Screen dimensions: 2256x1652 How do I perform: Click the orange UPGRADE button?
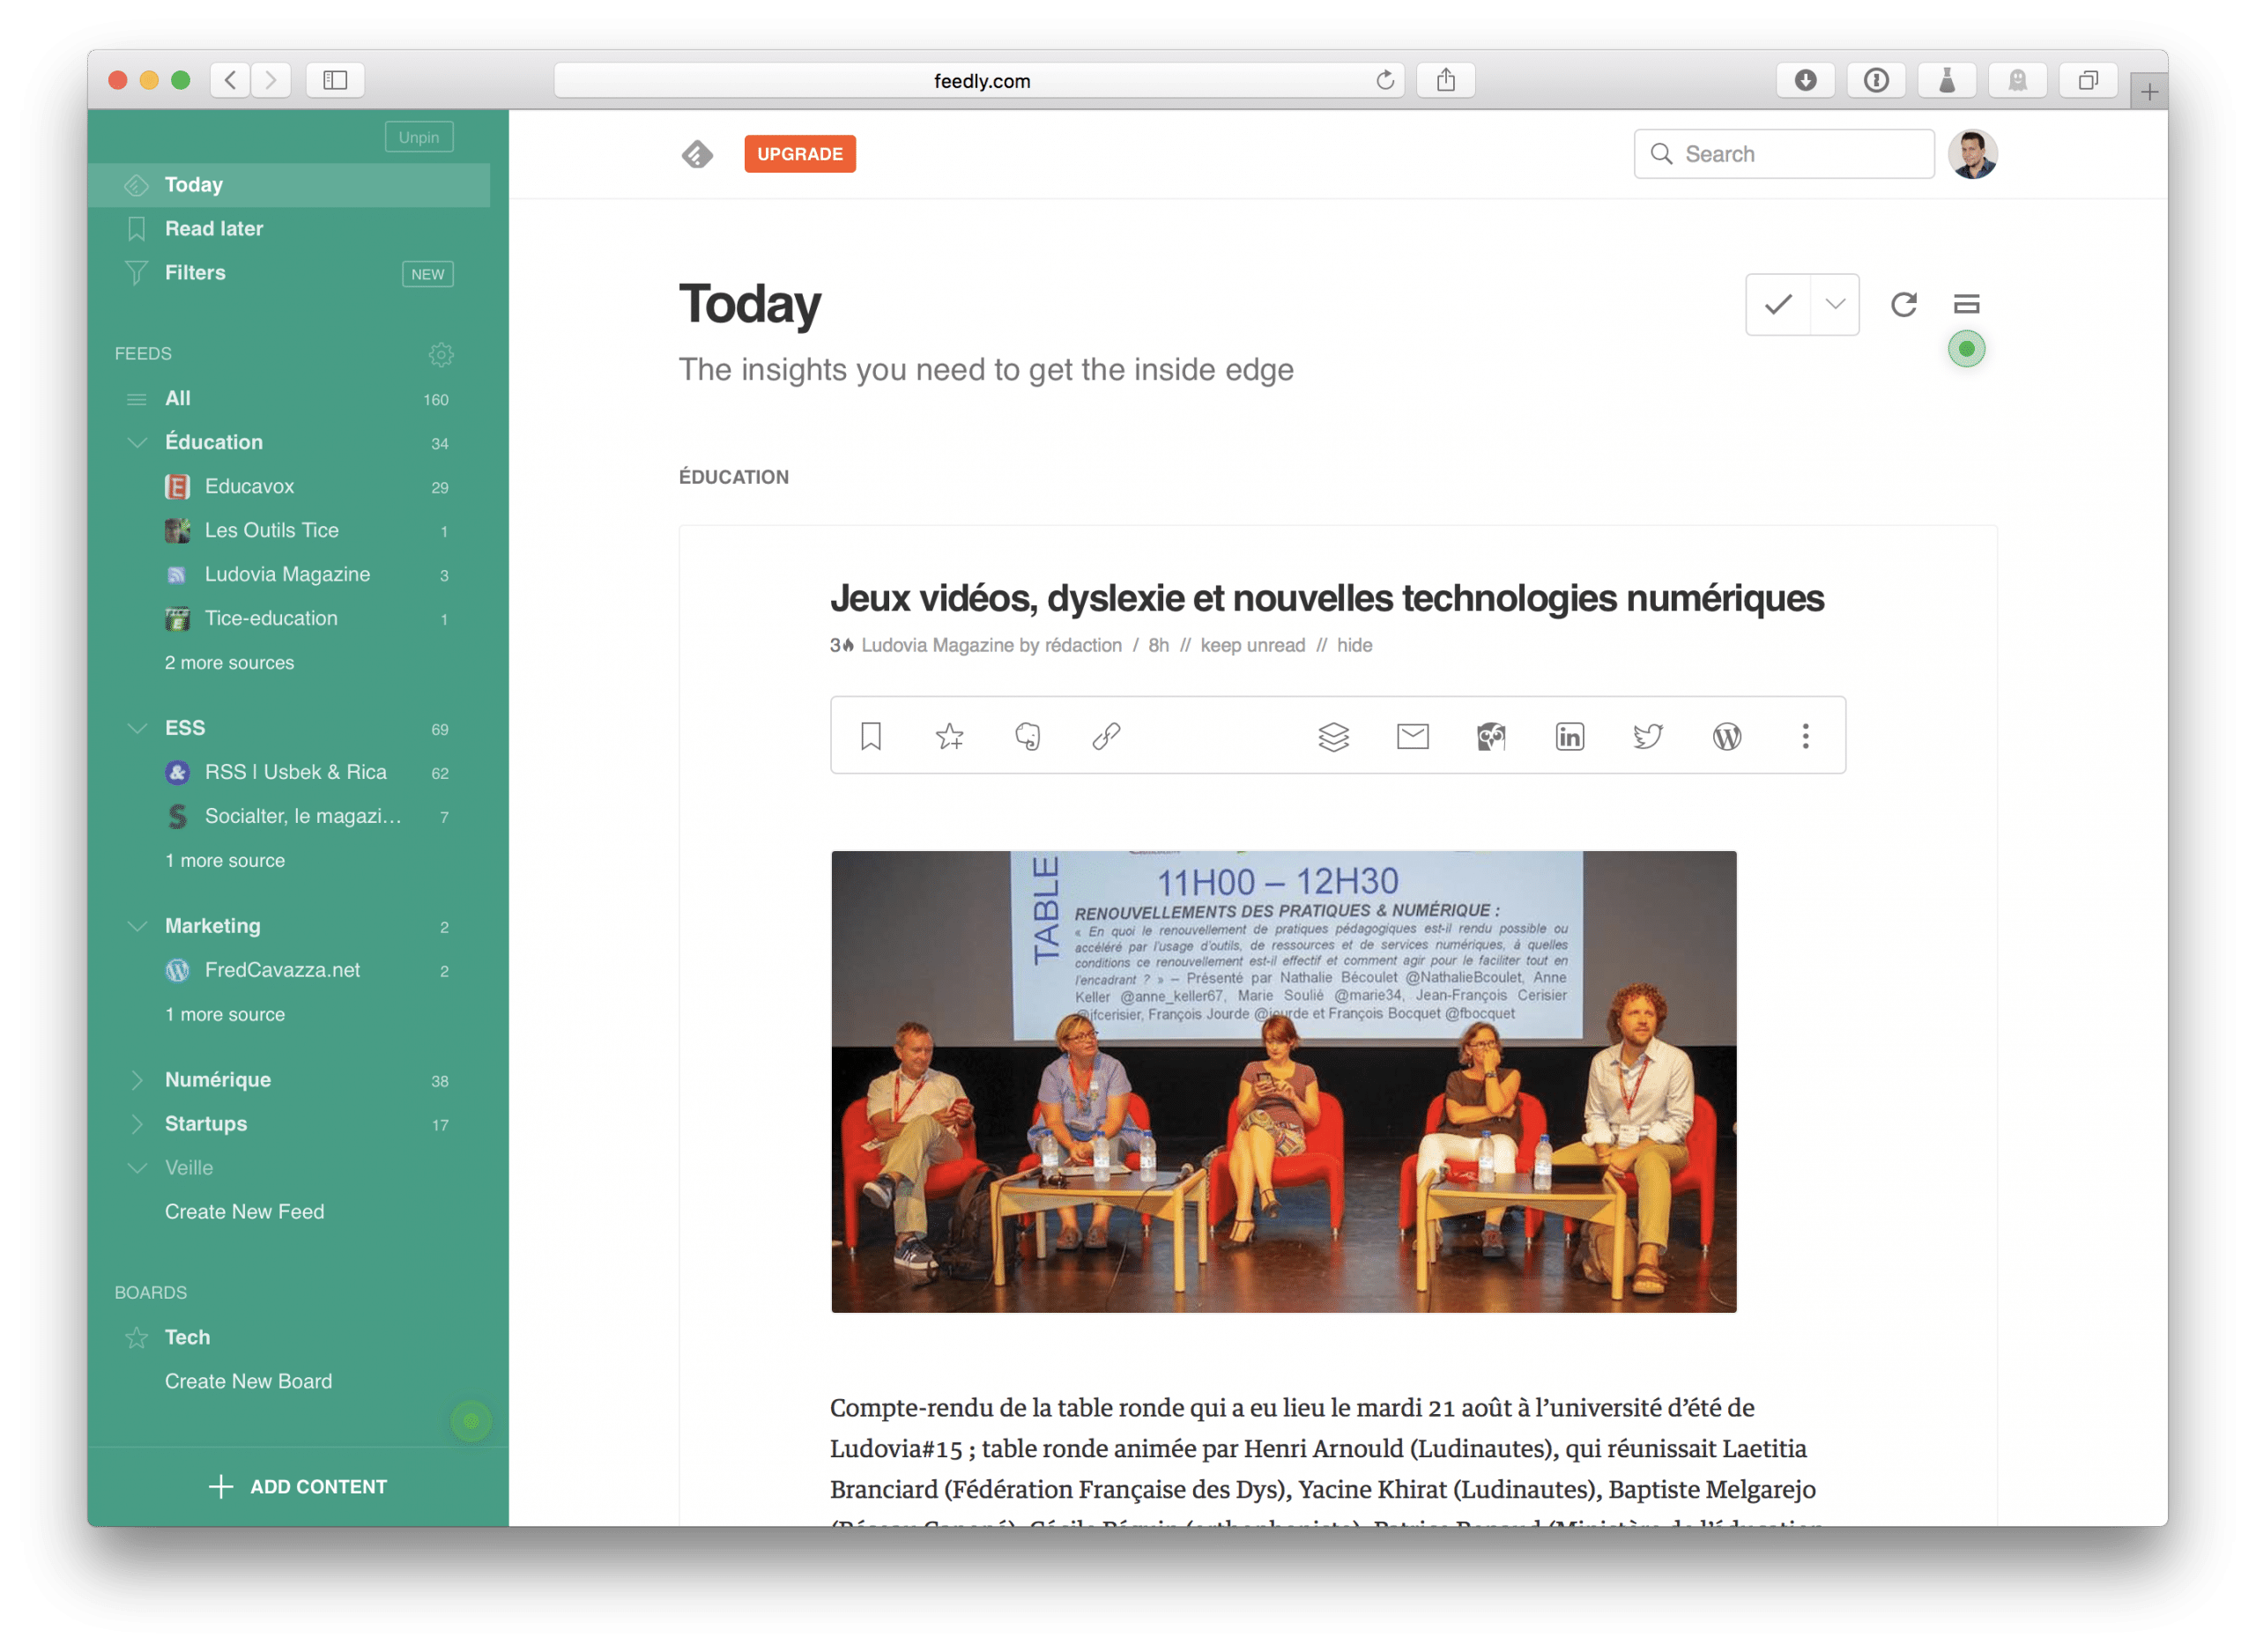800,154
